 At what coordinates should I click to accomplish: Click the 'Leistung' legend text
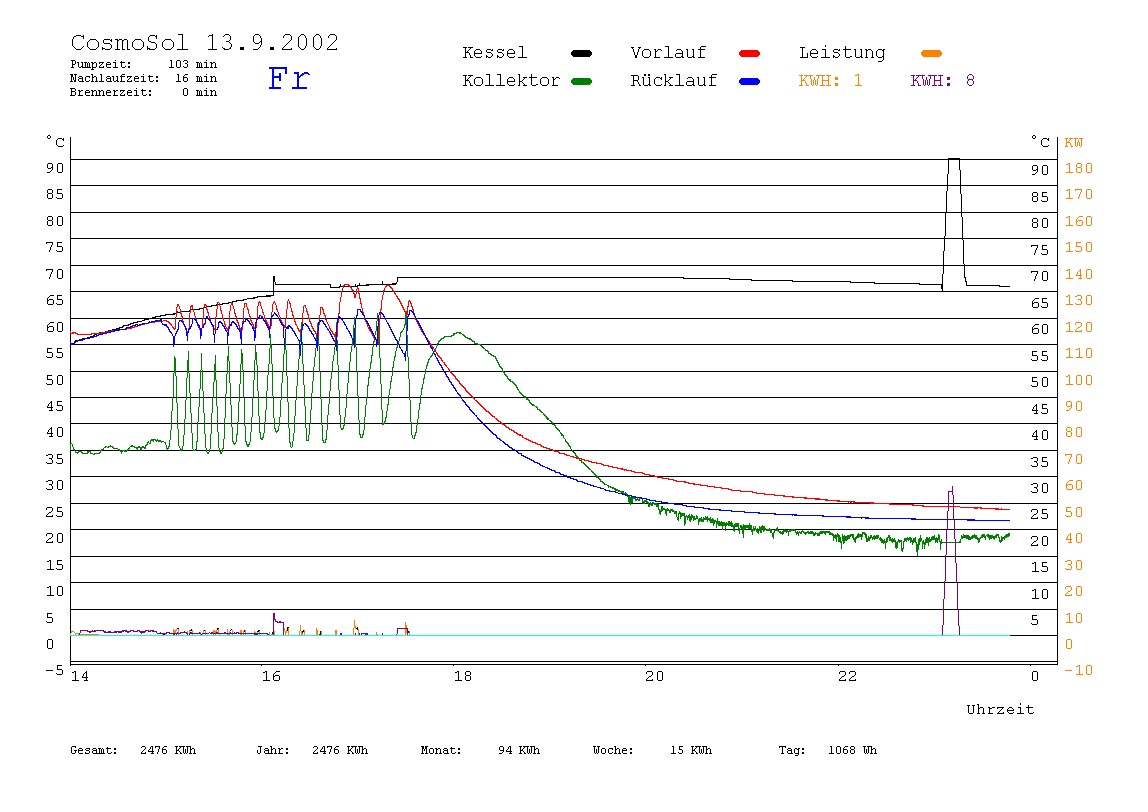[x=842, y=53]
